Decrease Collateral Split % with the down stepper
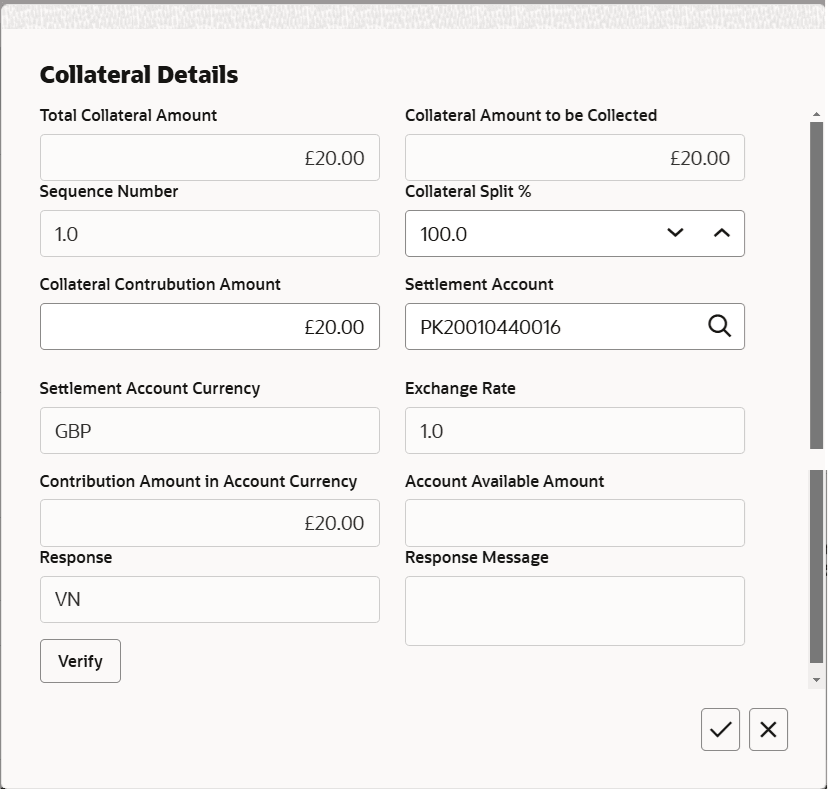The height and width of the screenshot is (790, 828). pos(674,233)
